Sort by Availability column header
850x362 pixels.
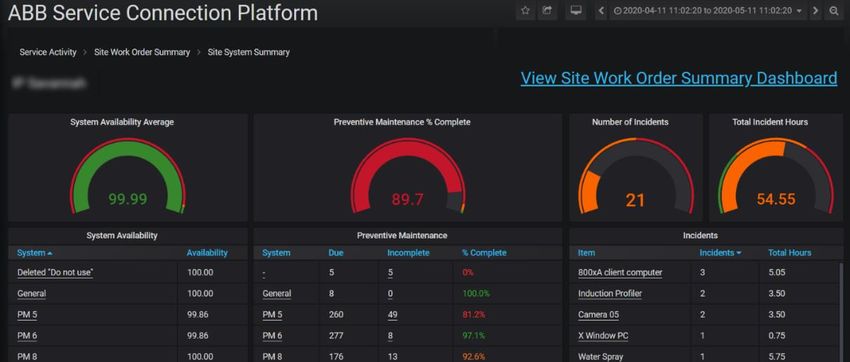pyautogui.click(x=207, y=253)
